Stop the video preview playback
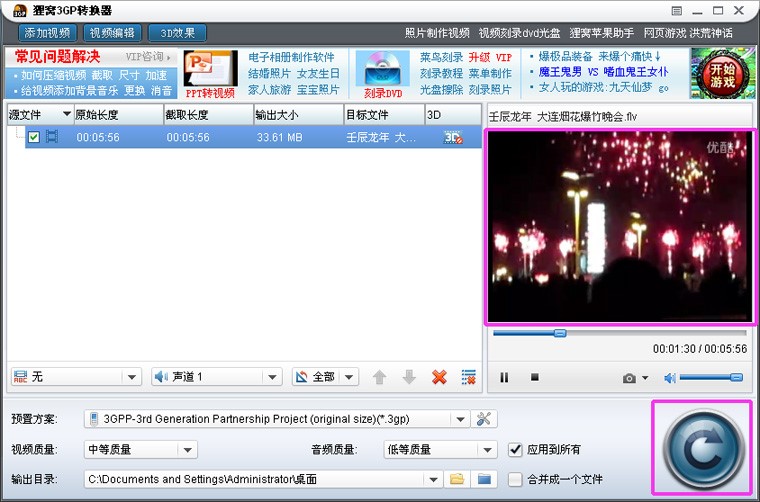 pos(534,377)
